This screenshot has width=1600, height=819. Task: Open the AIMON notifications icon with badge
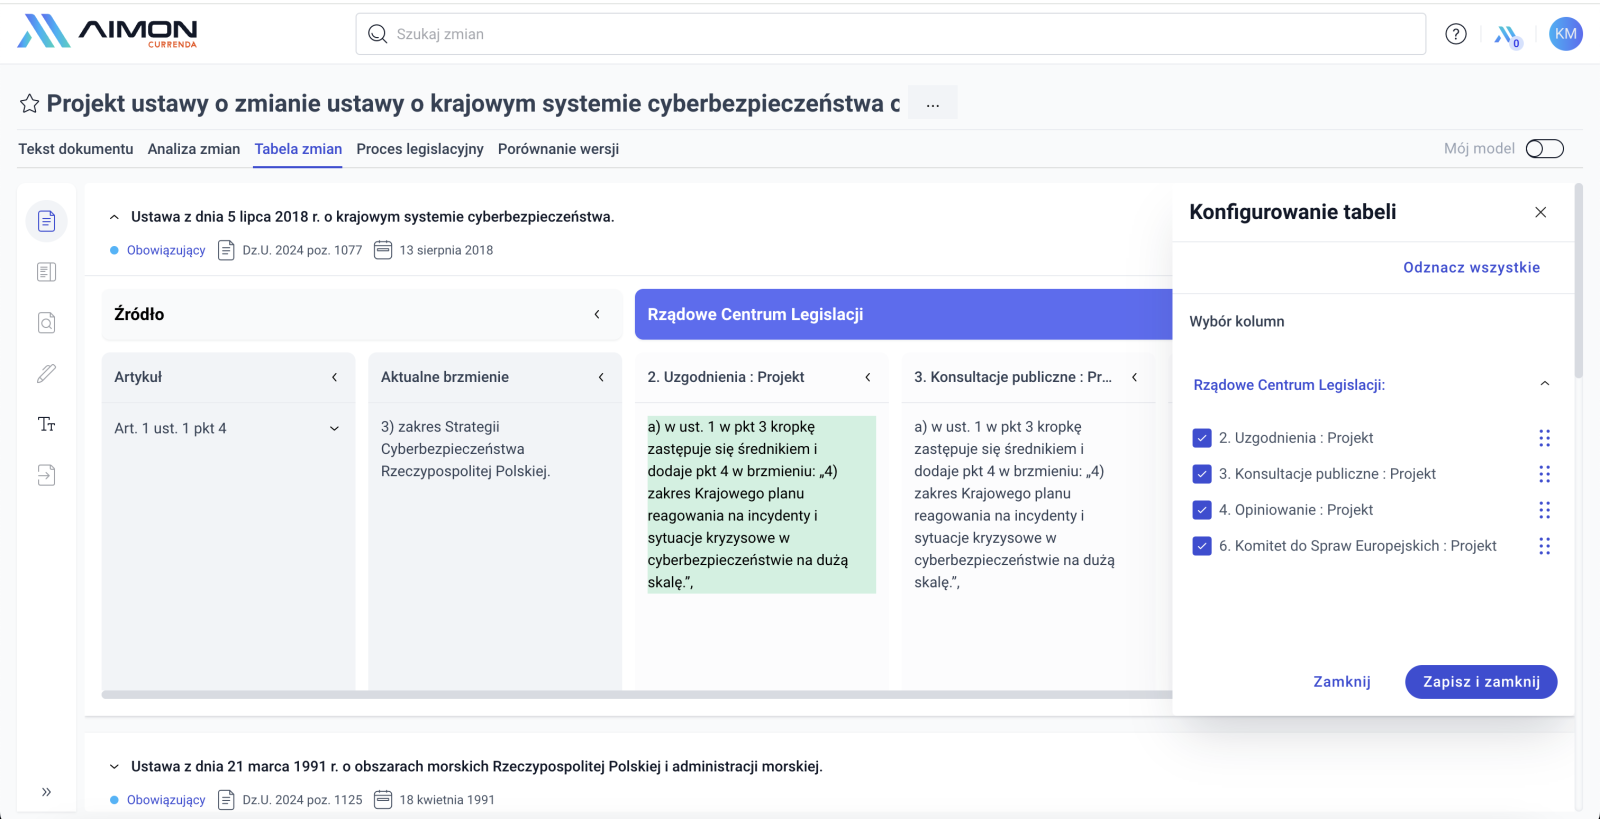point(1507,36)
